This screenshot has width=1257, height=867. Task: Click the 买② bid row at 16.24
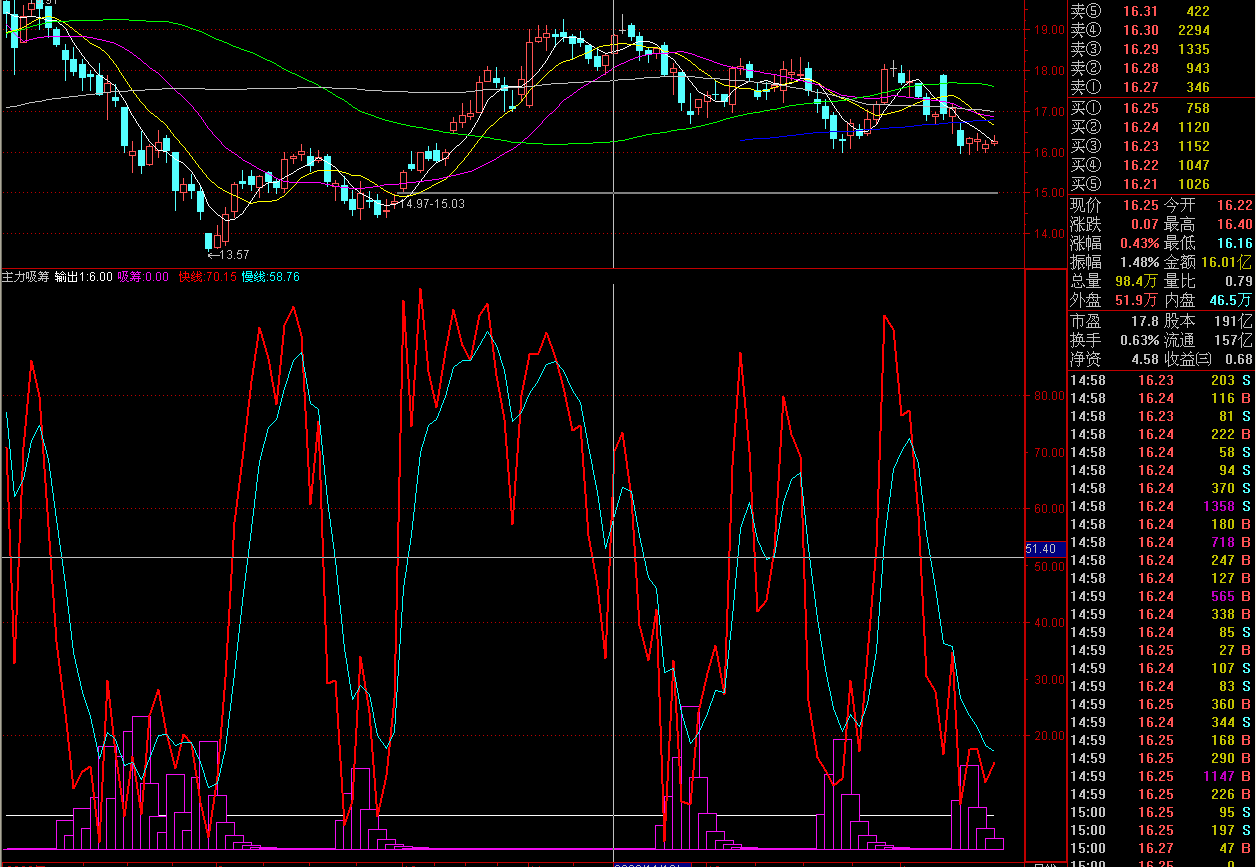(x=1161, y=127)
